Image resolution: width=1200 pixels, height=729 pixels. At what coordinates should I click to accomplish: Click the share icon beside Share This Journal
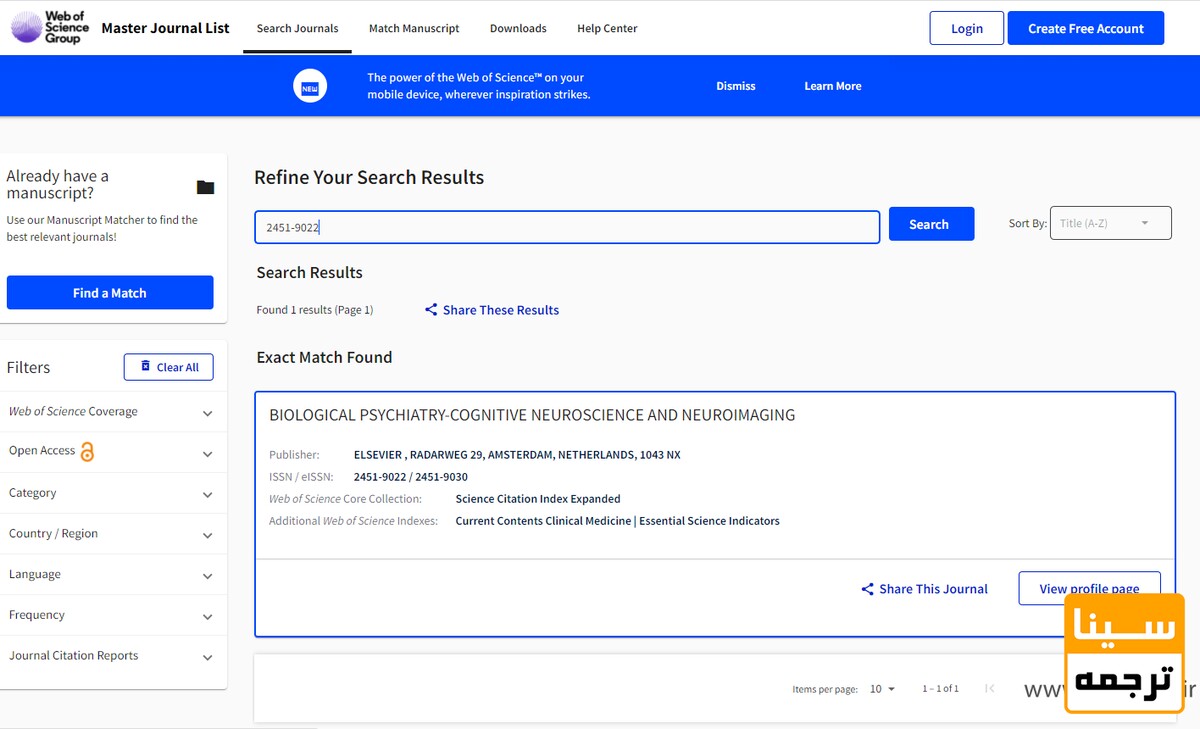tap(867, 589)
